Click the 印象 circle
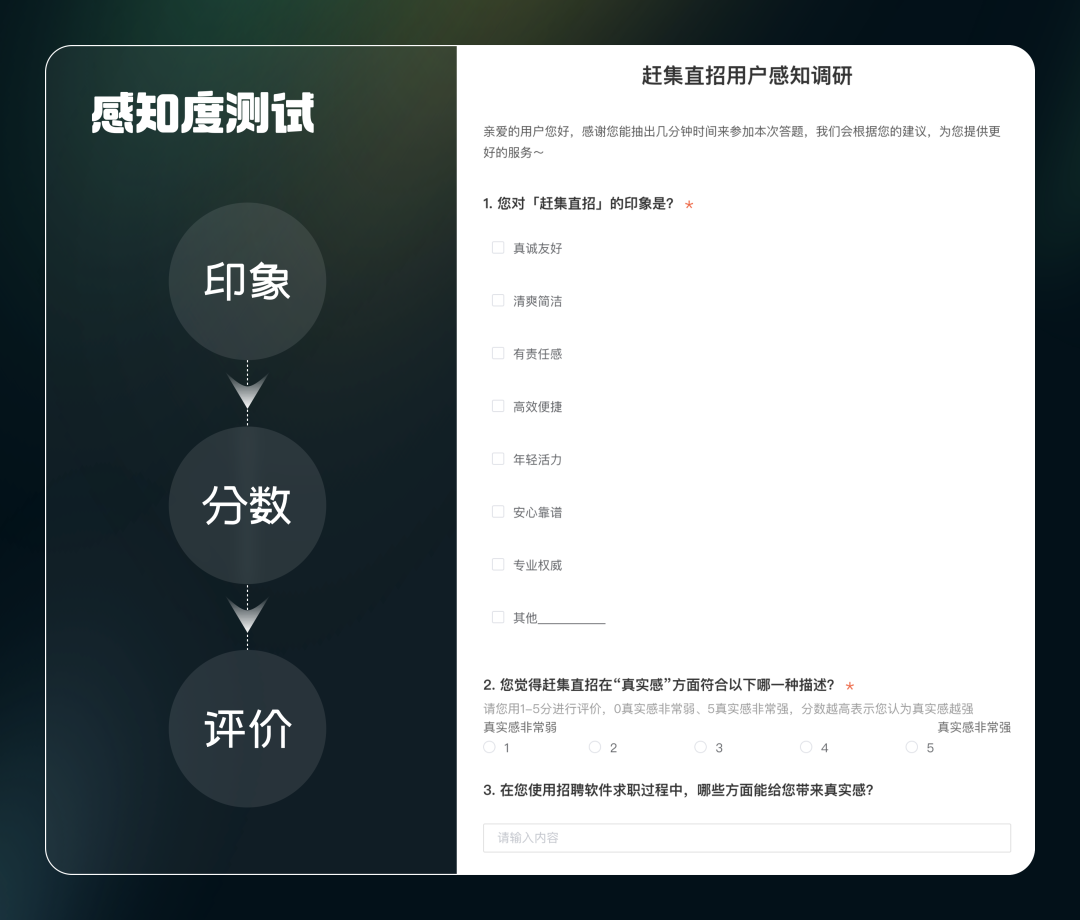The width and height of the screenshot is (1080, 920). (247, 281)
